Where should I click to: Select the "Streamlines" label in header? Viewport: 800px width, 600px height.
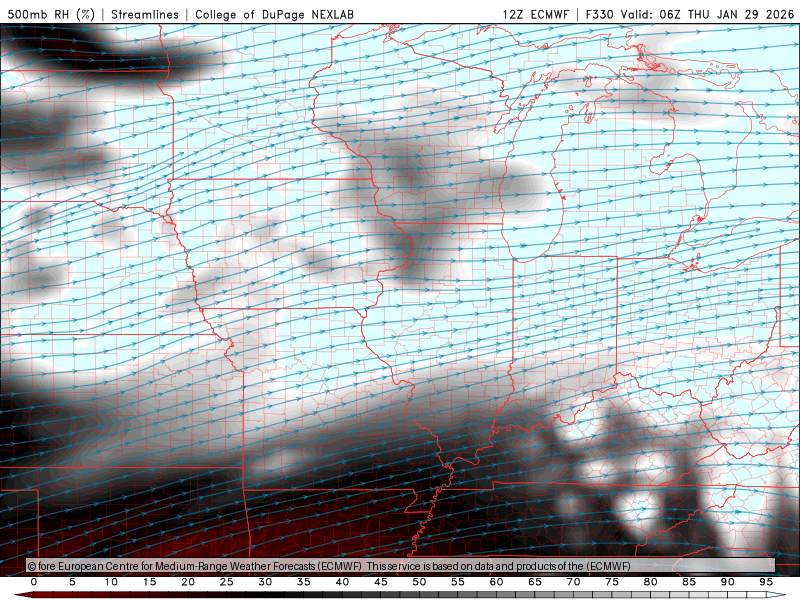tap(145, 14)
